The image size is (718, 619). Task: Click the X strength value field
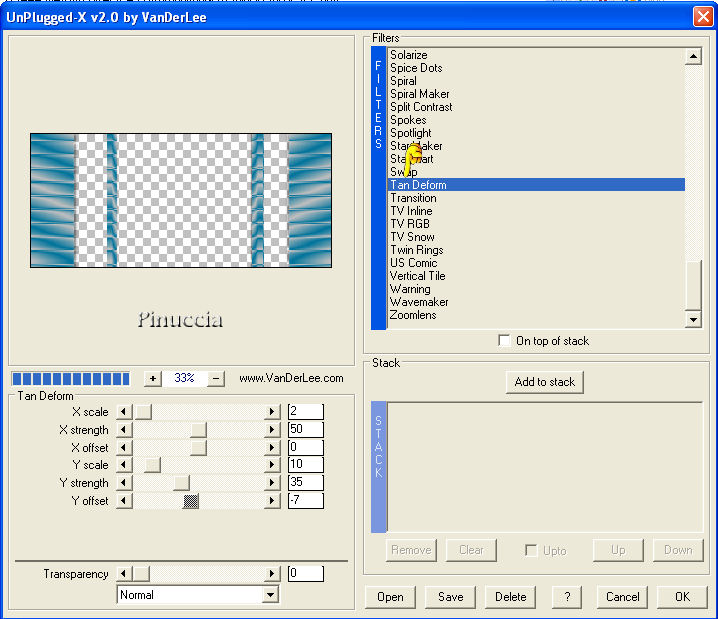(305, 430)
